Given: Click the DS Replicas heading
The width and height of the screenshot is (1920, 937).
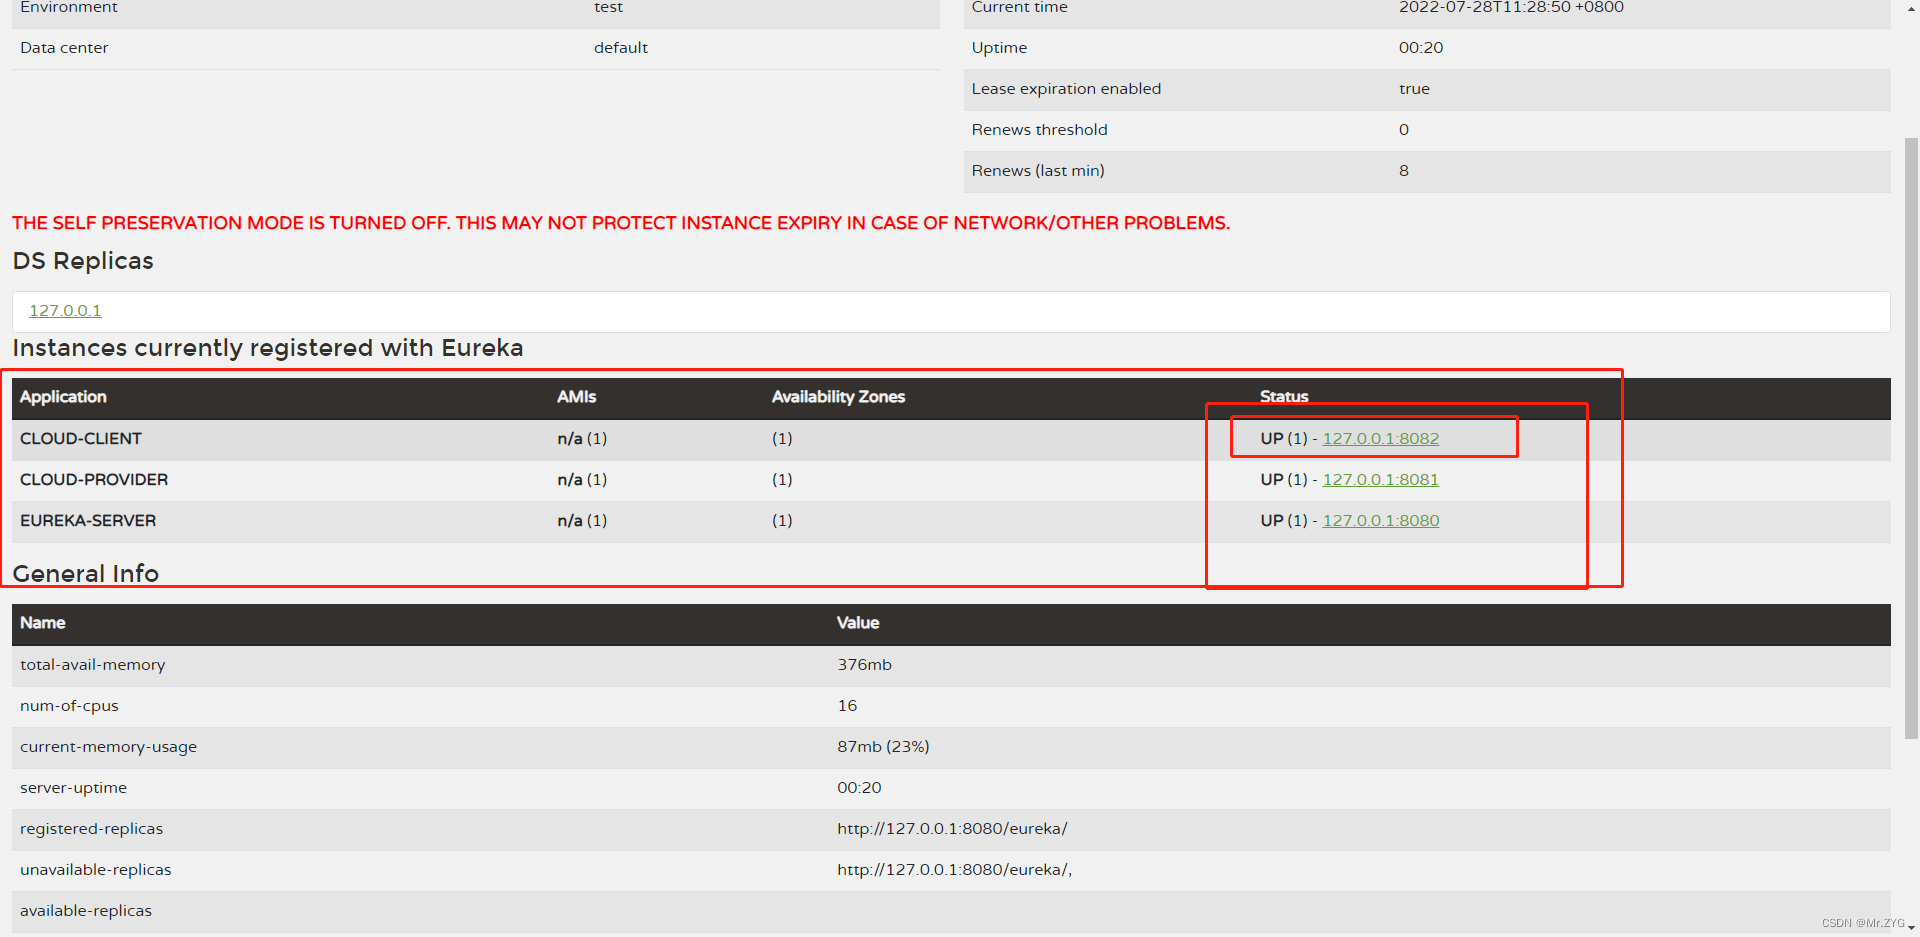Looking at the screenshot, I should (83, 261).
